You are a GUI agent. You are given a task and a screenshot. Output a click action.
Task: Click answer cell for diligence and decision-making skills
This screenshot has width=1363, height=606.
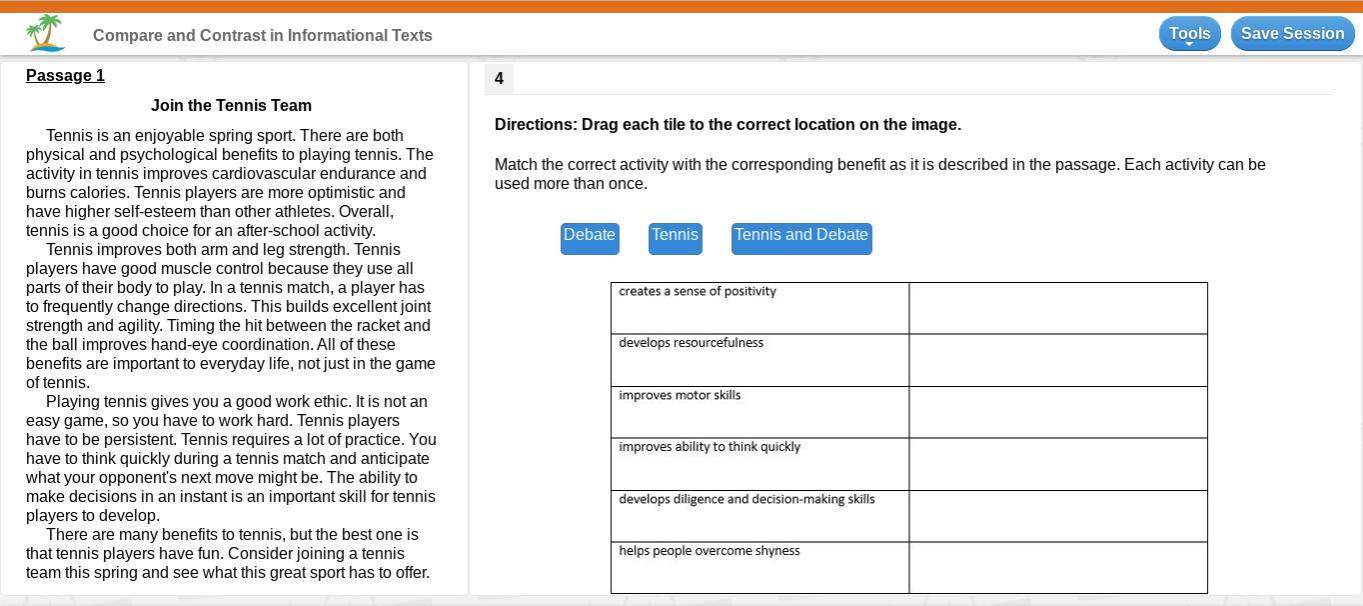(x=1058, y=516)
